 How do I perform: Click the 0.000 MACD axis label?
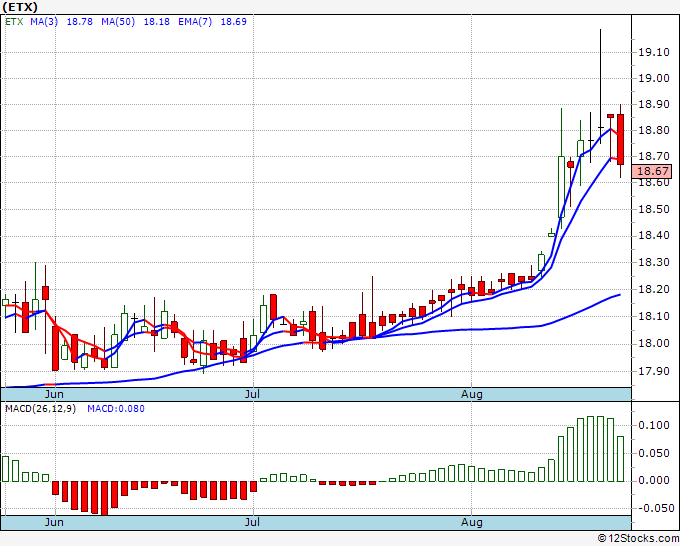click(x=654, y=481)
